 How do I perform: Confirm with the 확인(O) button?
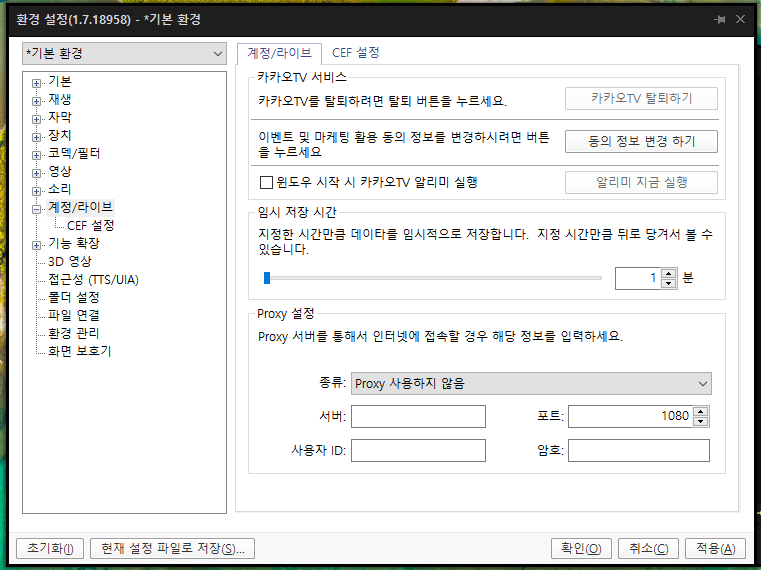click(x=581, y=549)
